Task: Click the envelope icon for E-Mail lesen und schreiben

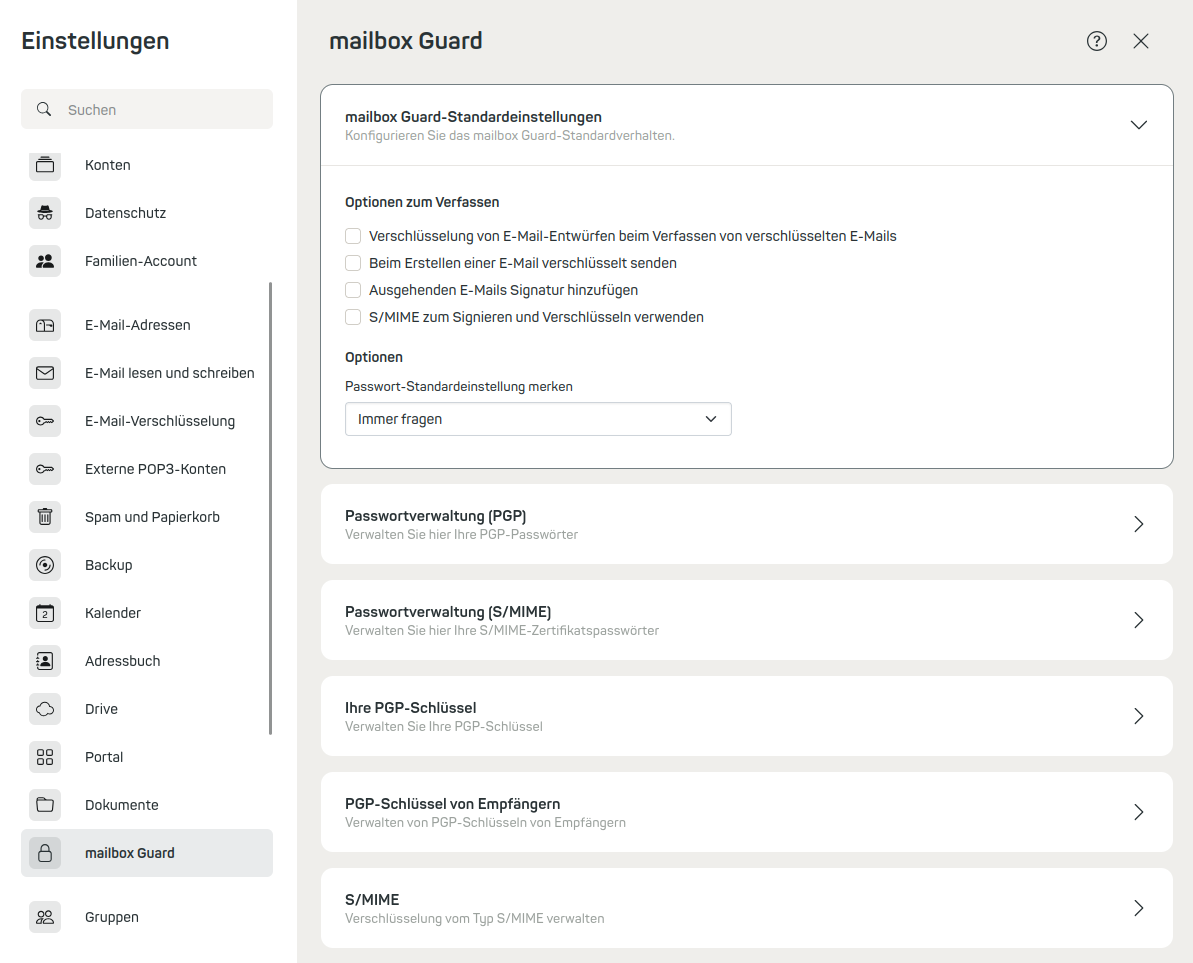Action: 45,373
